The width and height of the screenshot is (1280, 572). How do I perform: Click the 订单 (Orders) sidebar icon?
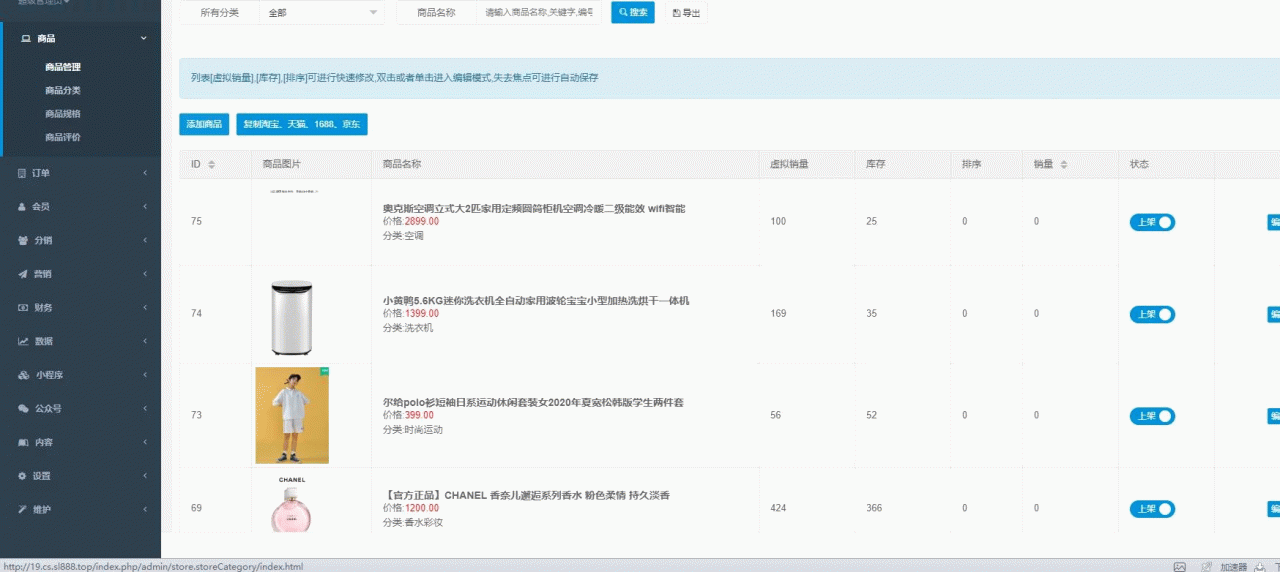22,173
